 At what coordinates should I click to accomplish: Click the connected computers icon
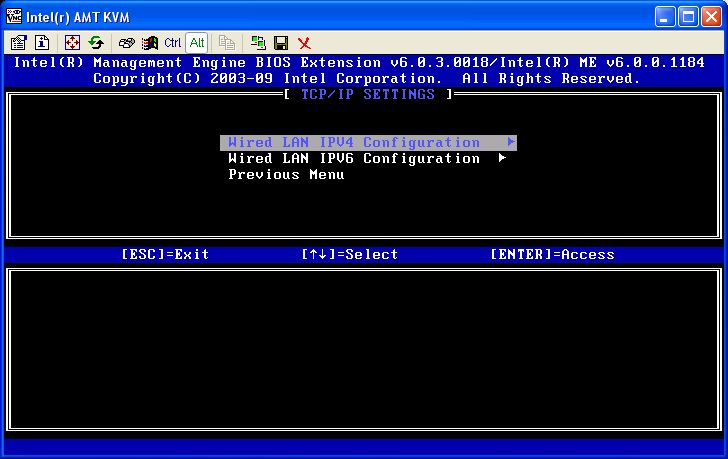258,43
